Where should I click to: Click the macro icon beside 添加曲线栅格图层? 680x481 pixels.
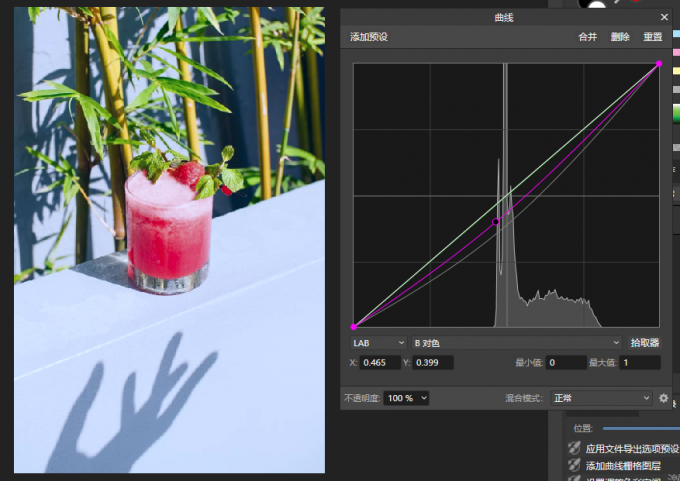tap(574, 465)
